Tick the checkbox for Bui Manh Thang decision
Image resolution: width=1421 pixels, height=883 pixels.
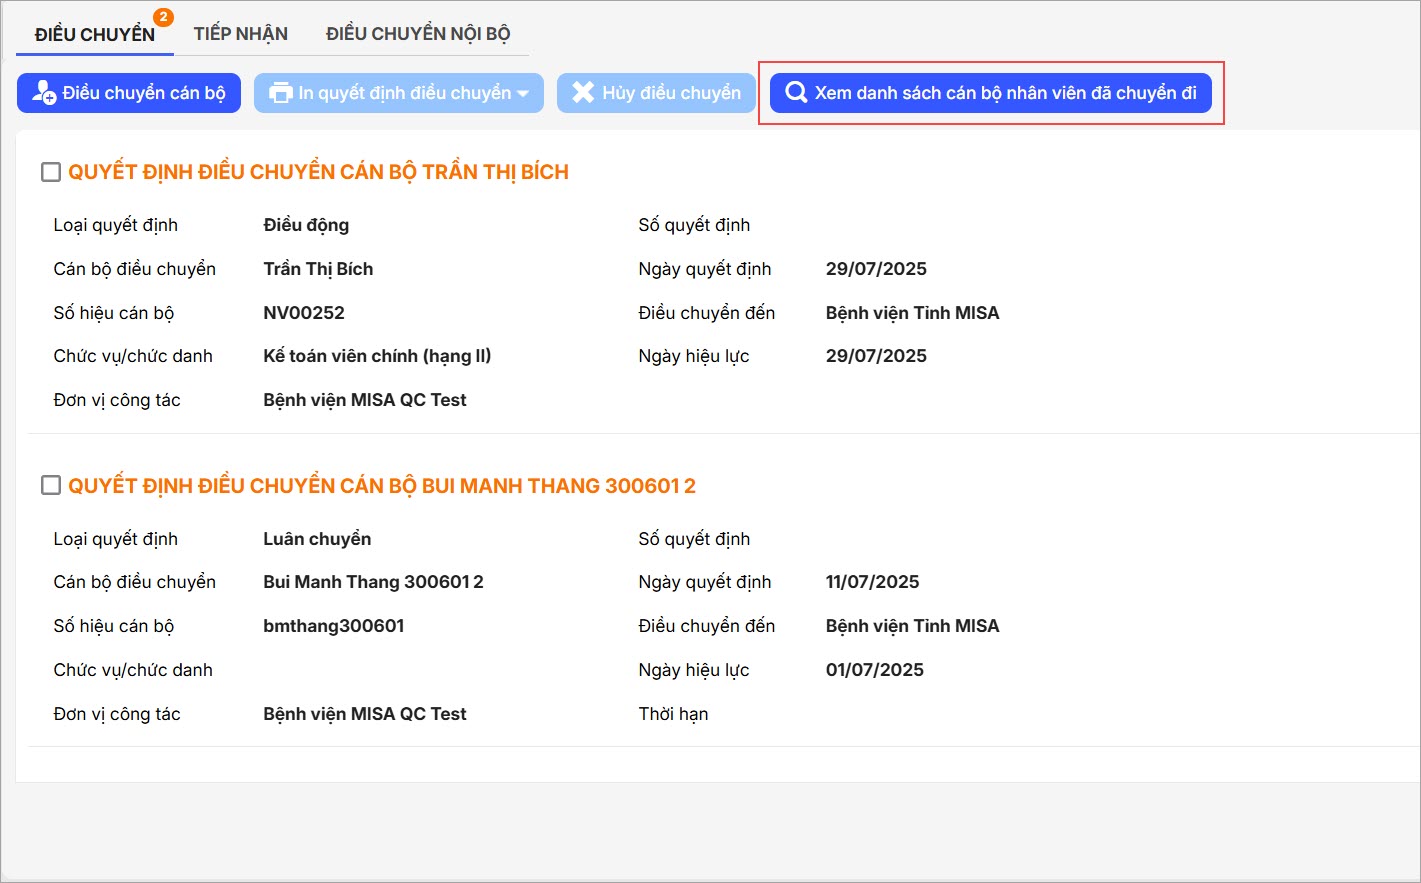pyautogui.click(x=51, y=486)
